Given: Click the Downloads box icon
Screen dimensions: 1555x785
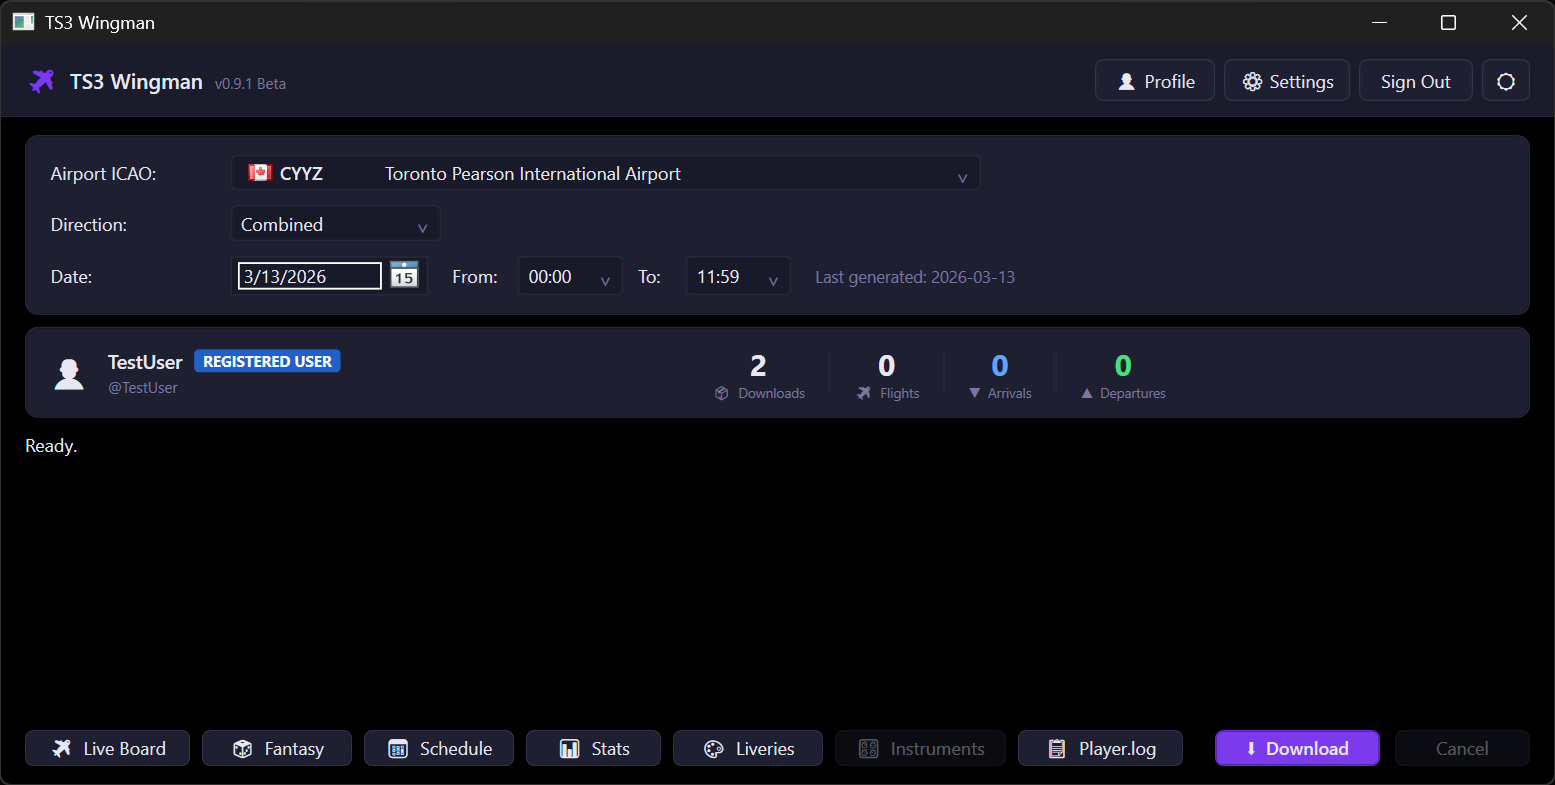Looking at the screenshot, I should click(722, 393).
